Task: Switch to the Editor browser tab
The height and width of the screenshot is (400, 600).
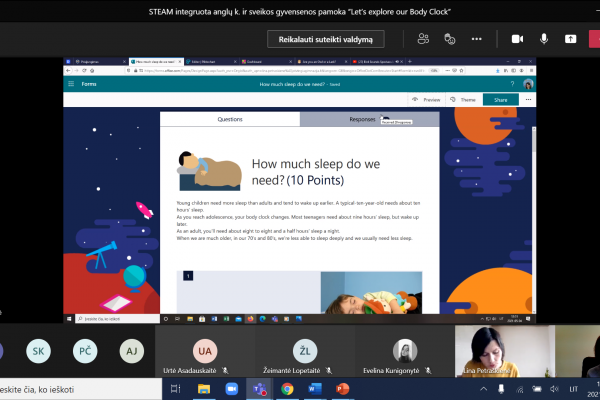Action: click(211, 61)
